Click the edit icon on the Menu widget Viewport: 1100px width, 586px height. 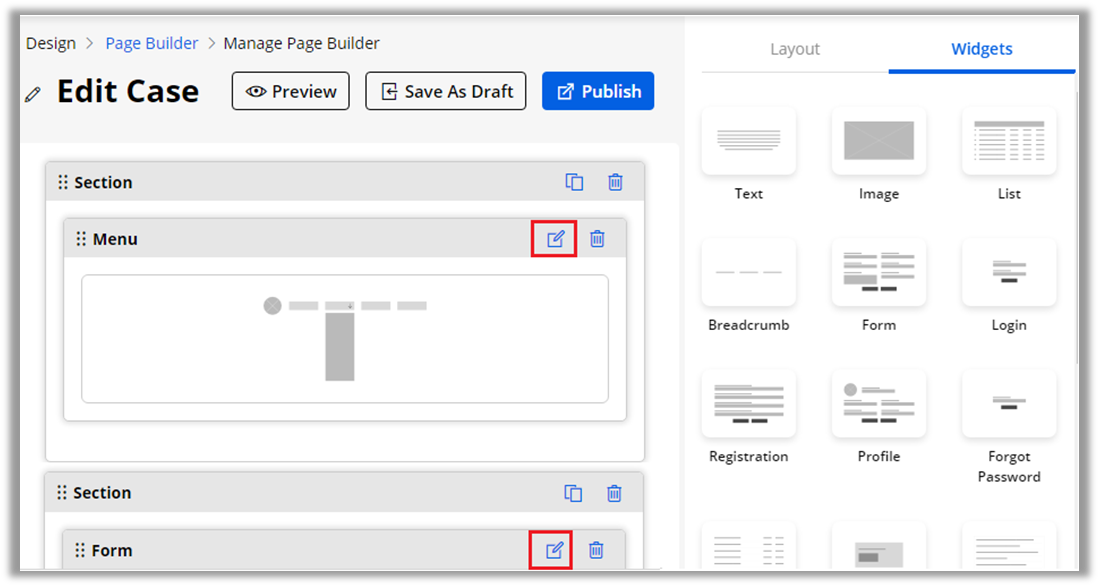(x=555, y=239)
